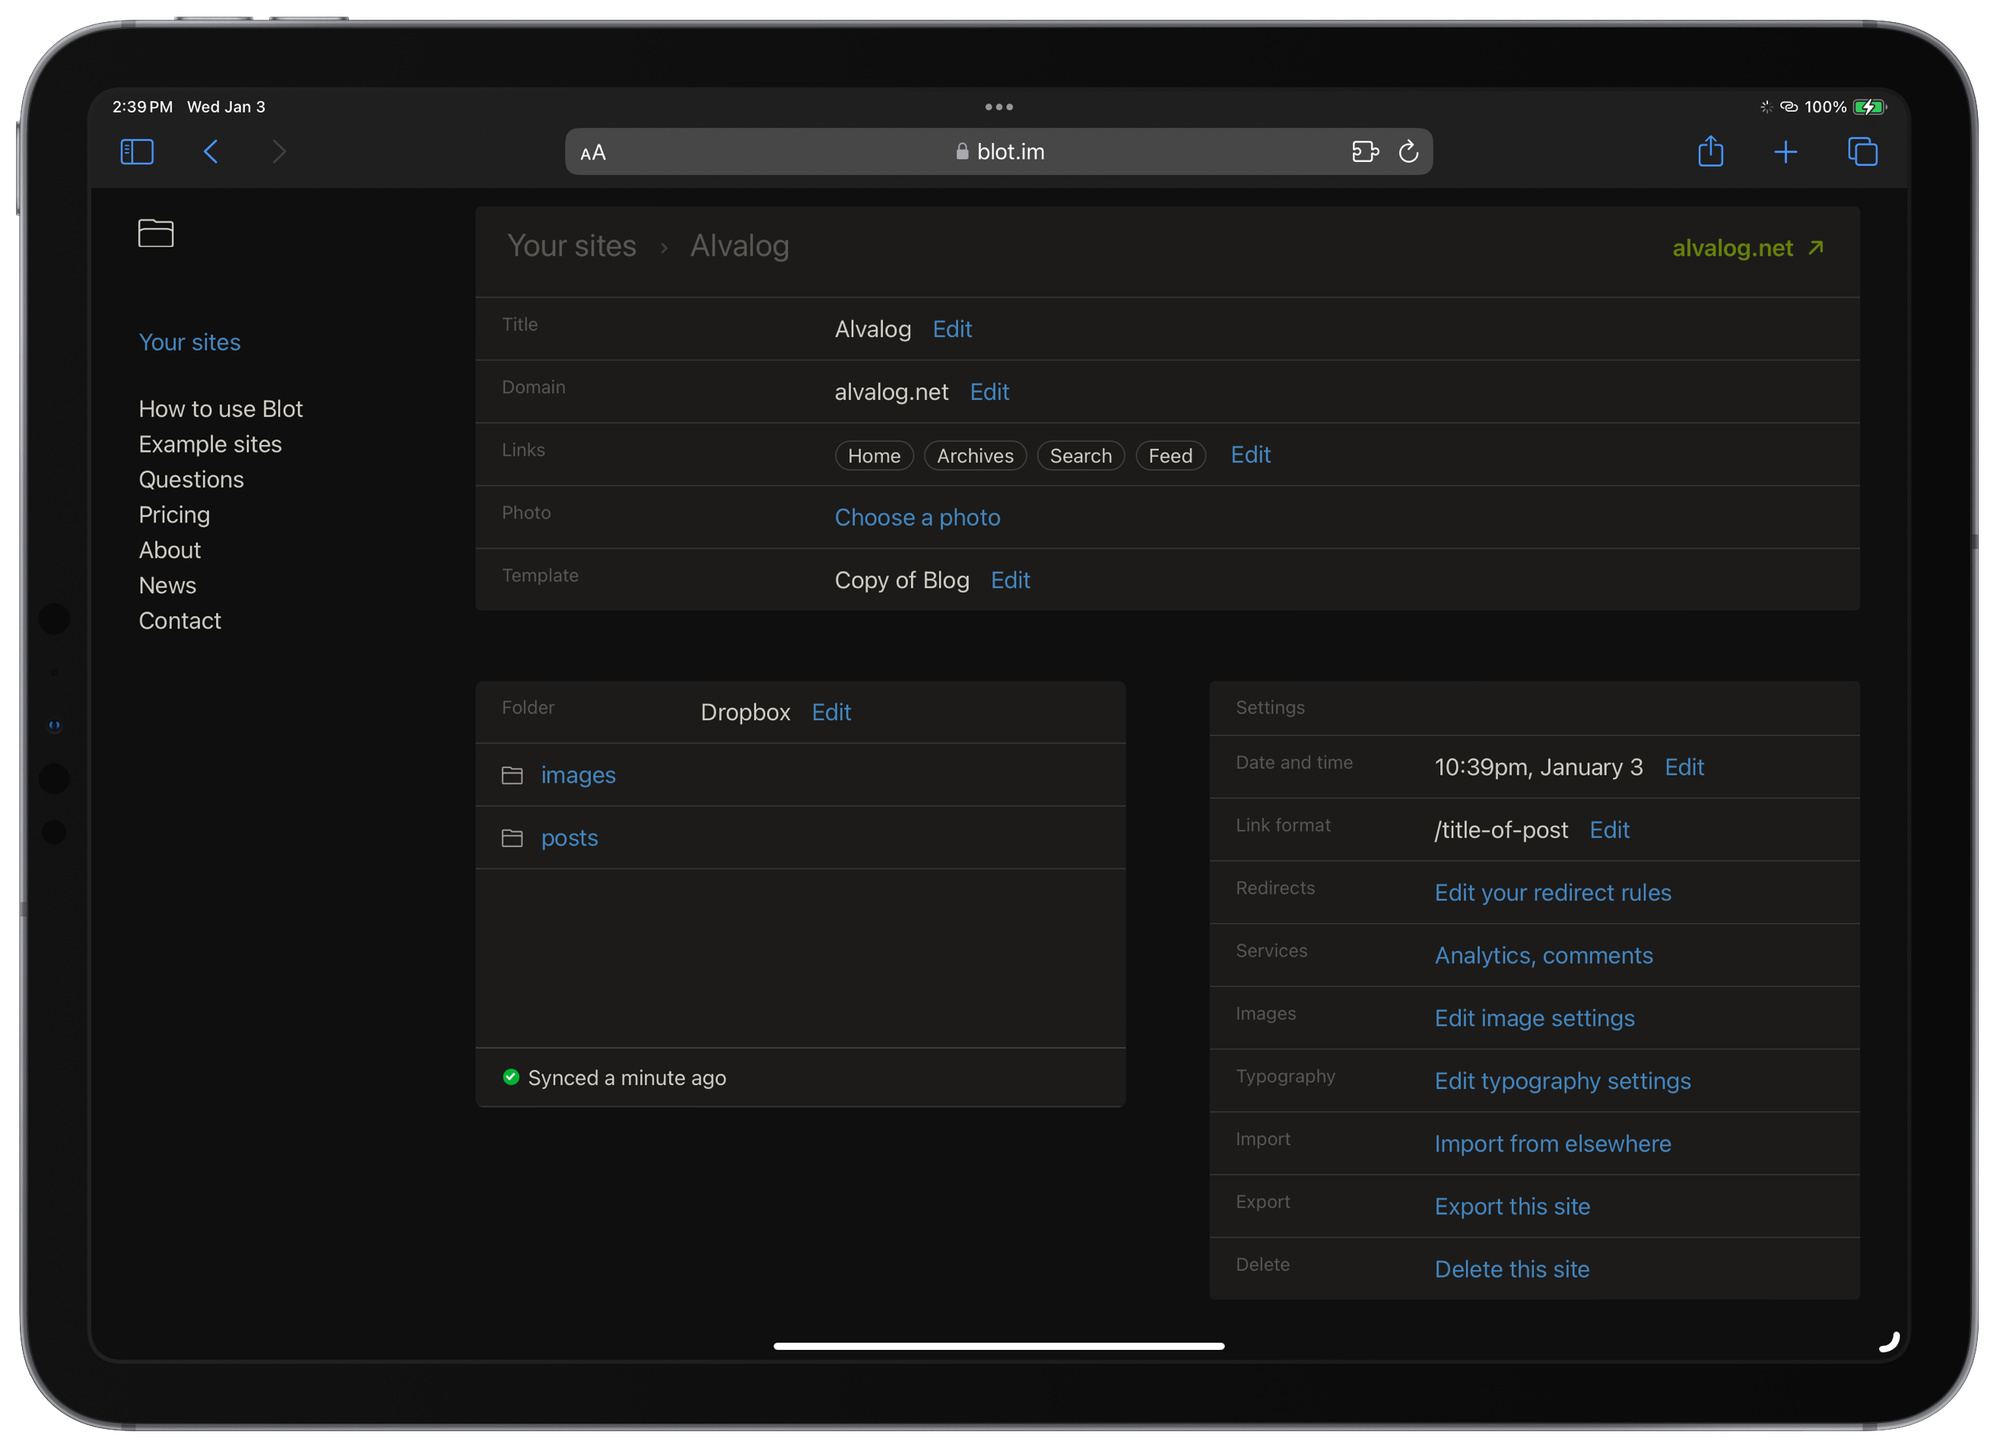Tap the share icon in Safari toolbar

click(1710, 152)
